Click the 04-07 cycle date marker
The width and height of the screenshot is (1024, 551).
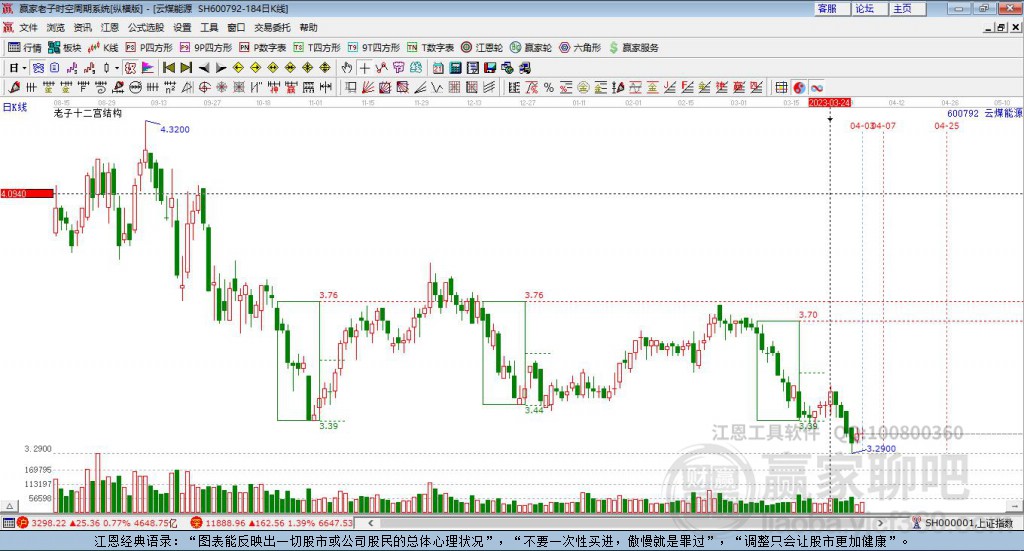click(884, 125)
